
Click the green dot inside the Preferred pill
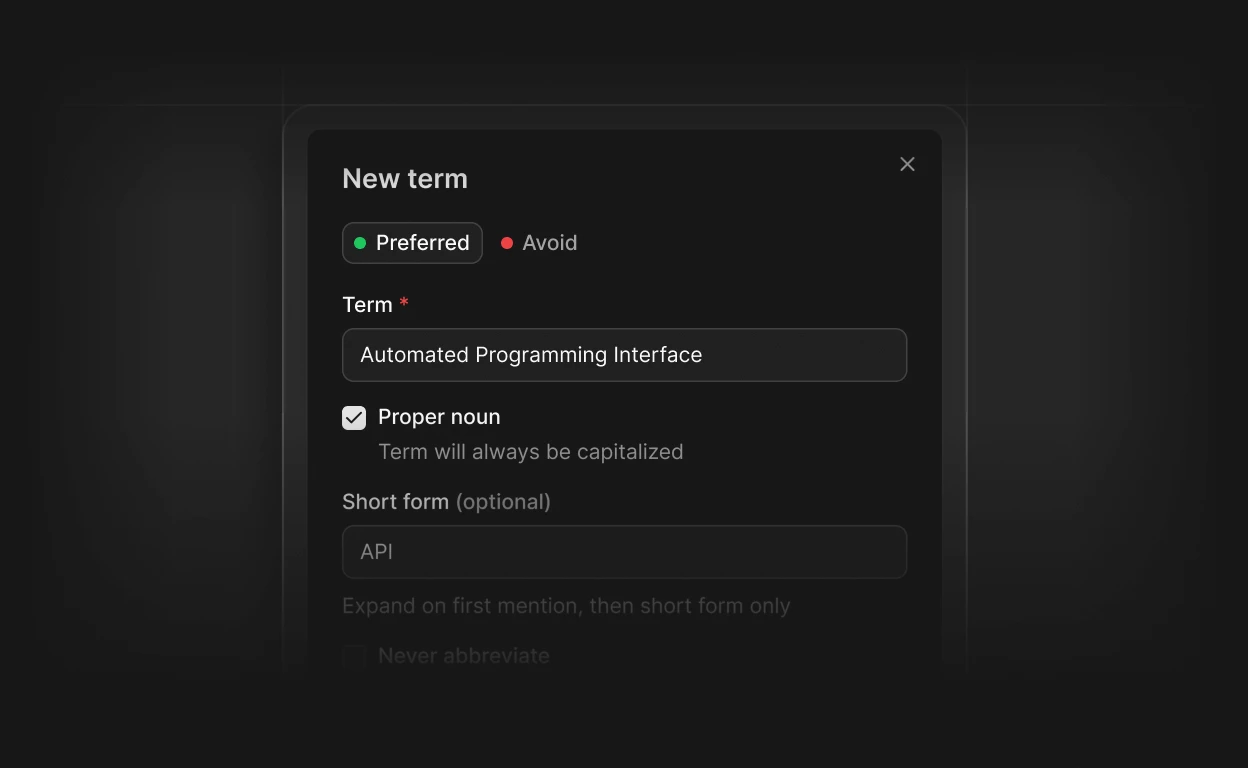coord(360,243)
